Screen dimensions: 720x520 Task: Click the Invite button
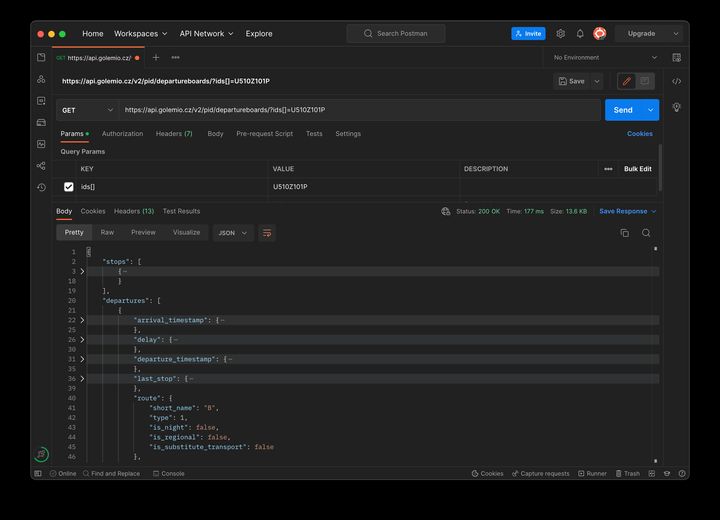[x=528, y=34]
